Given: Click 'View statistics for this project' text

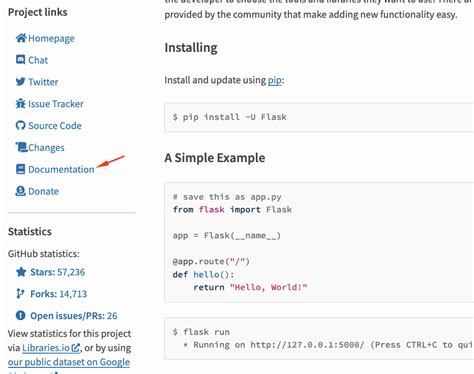Looking at the screenshot, I should point(69,334).
